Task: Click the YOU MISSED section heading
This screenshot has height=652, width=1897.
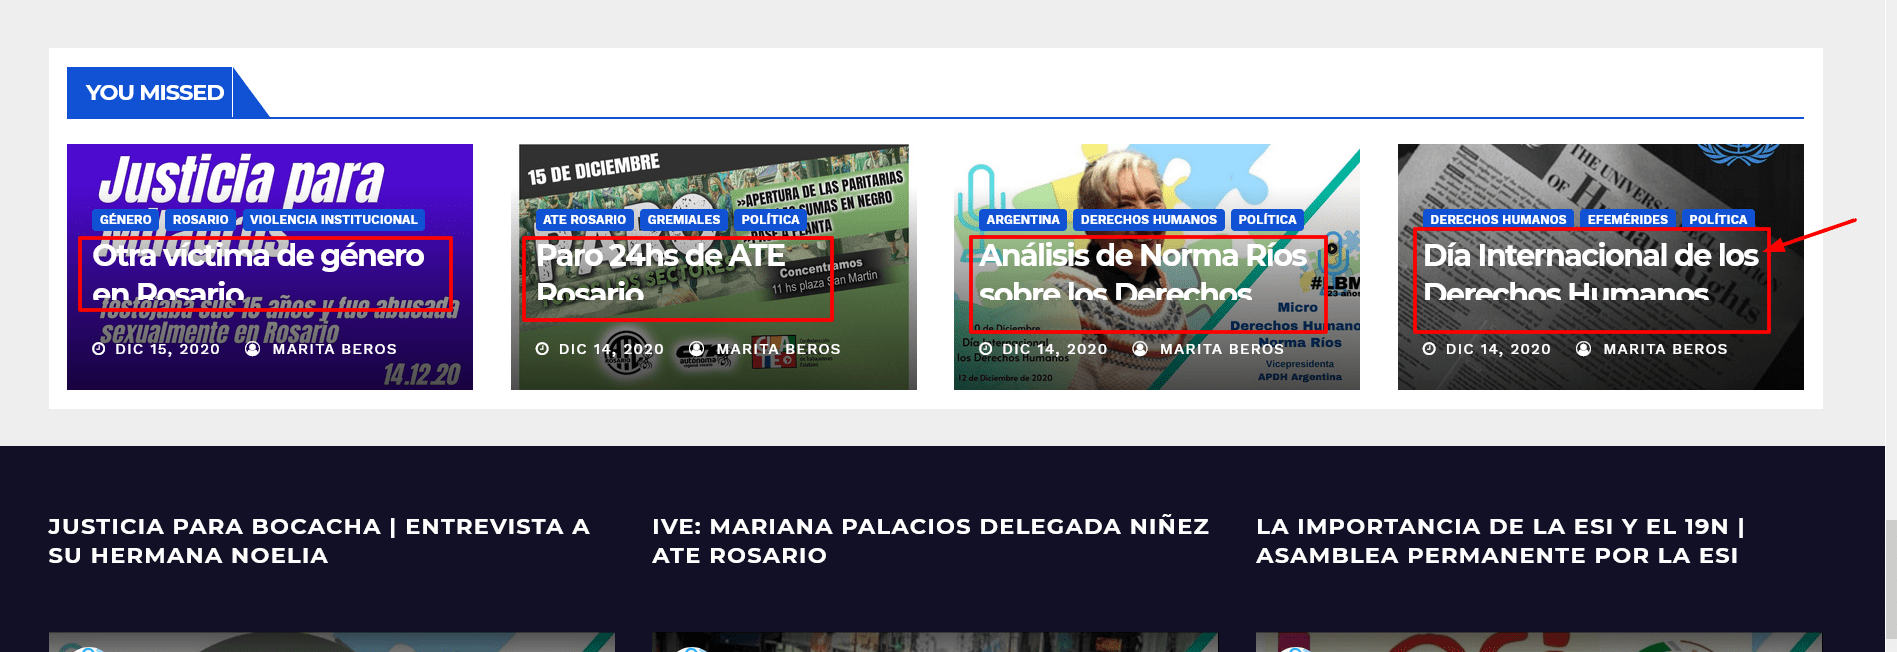Action: pos(154,93)
